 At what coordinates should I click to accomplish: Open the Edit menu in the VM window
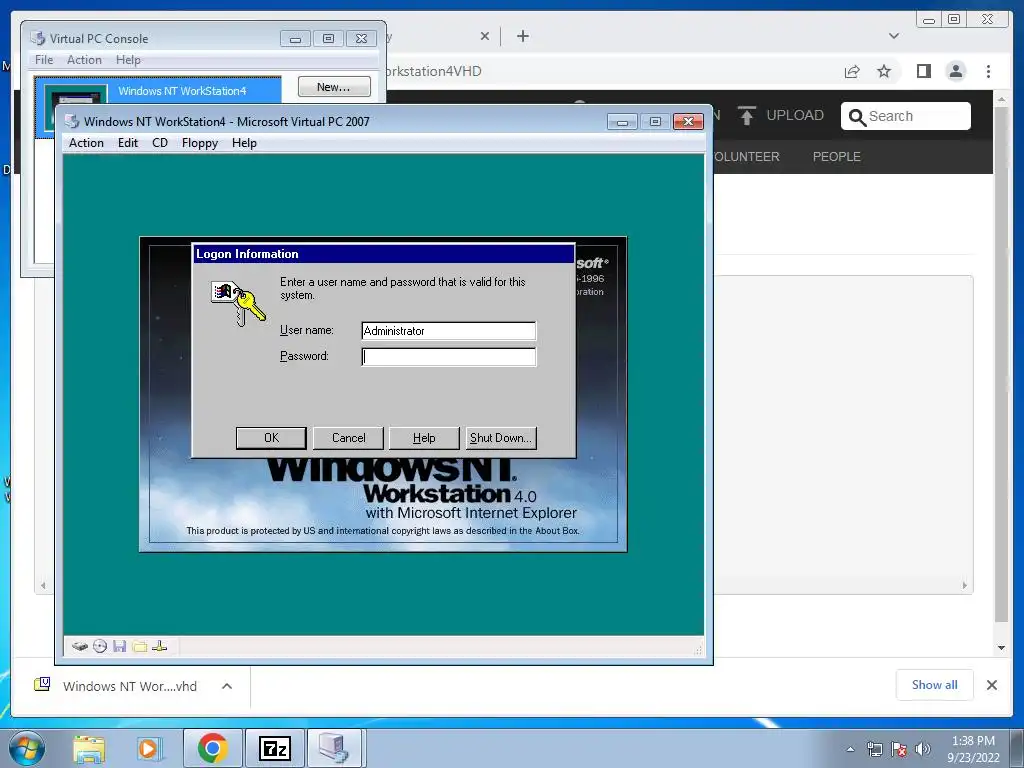click(128, 143)
